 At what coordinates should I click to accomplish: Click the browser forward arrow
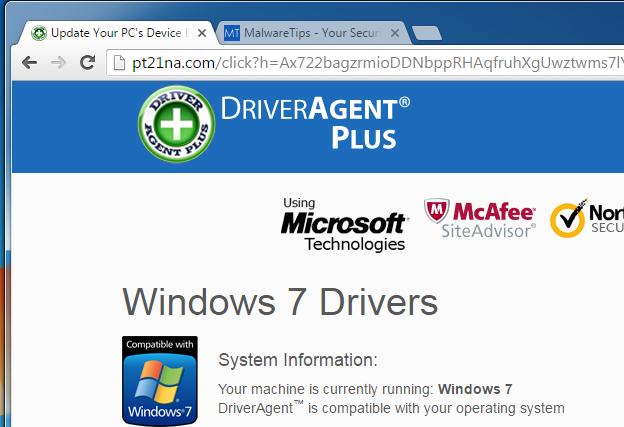coord(58,62)
